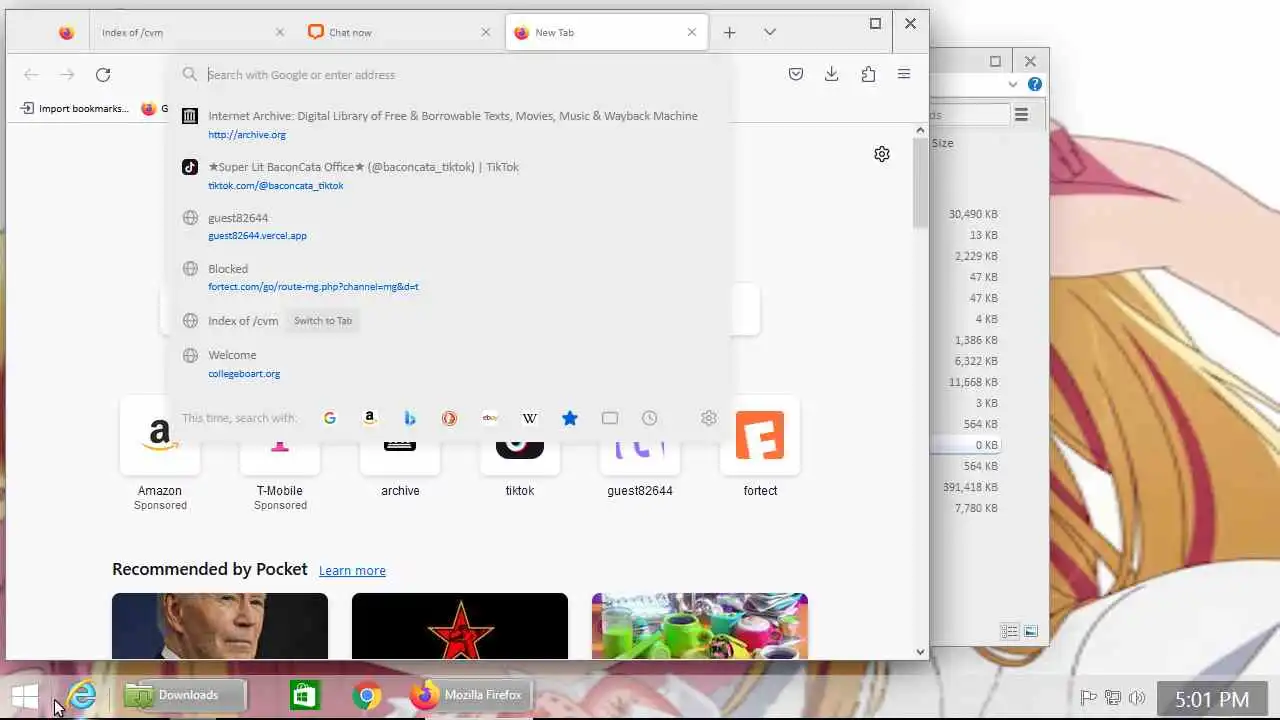Screen dimensions: 1280x720
Task: Choose Internet Archive suggestion
Action: (450, 124)
